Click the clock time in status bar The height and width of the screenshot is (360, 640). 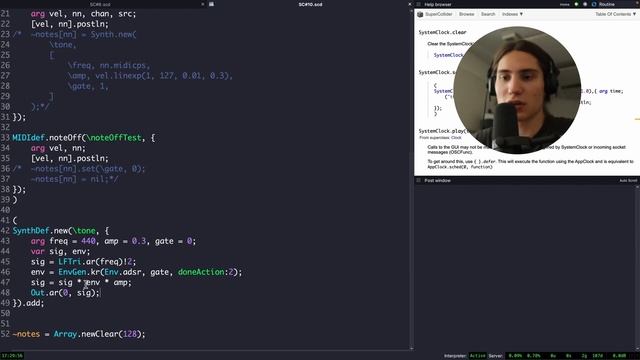coord(12,356)
